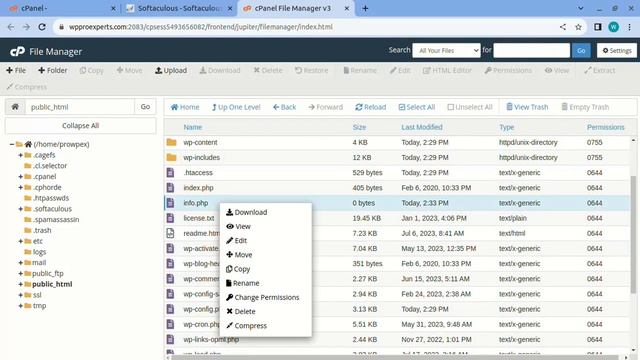Select All files

coord(417,107)
